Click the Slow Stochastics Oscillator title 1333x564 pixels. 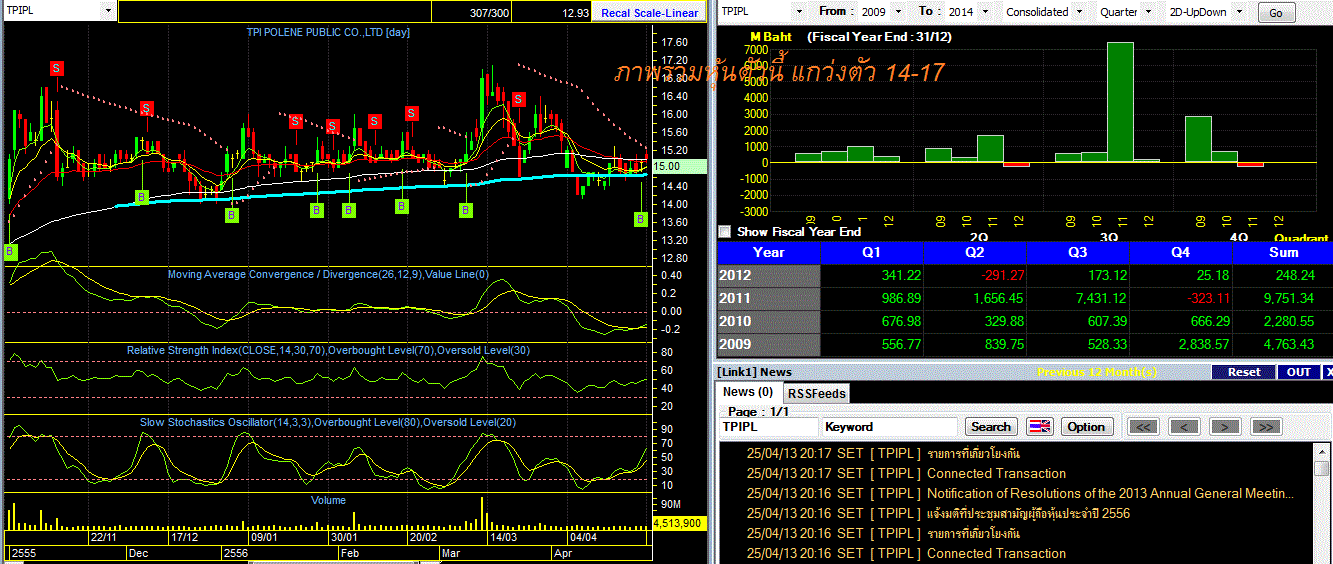point(327,422)
